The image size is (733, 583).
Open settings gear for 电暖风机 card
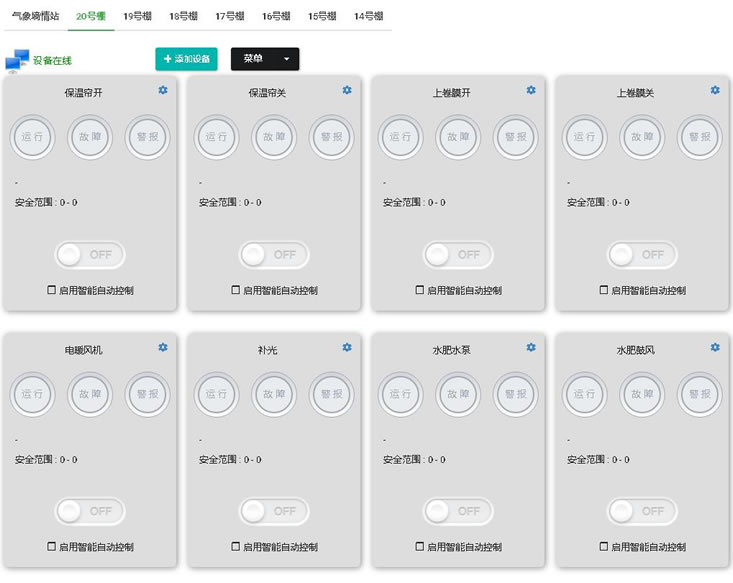point(163,347)
